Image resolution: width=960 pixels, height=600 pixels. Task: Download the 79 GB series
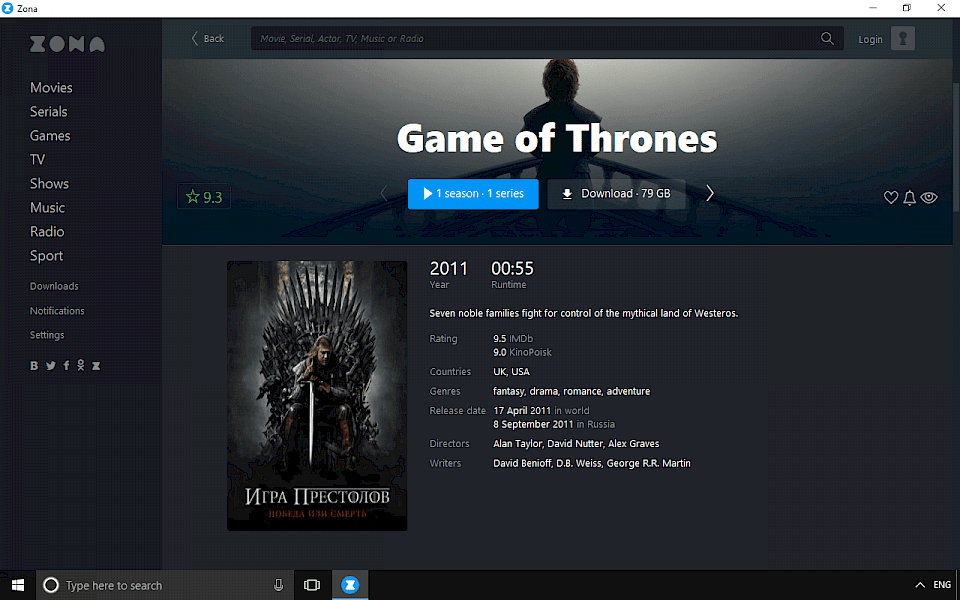pos(616,193)
